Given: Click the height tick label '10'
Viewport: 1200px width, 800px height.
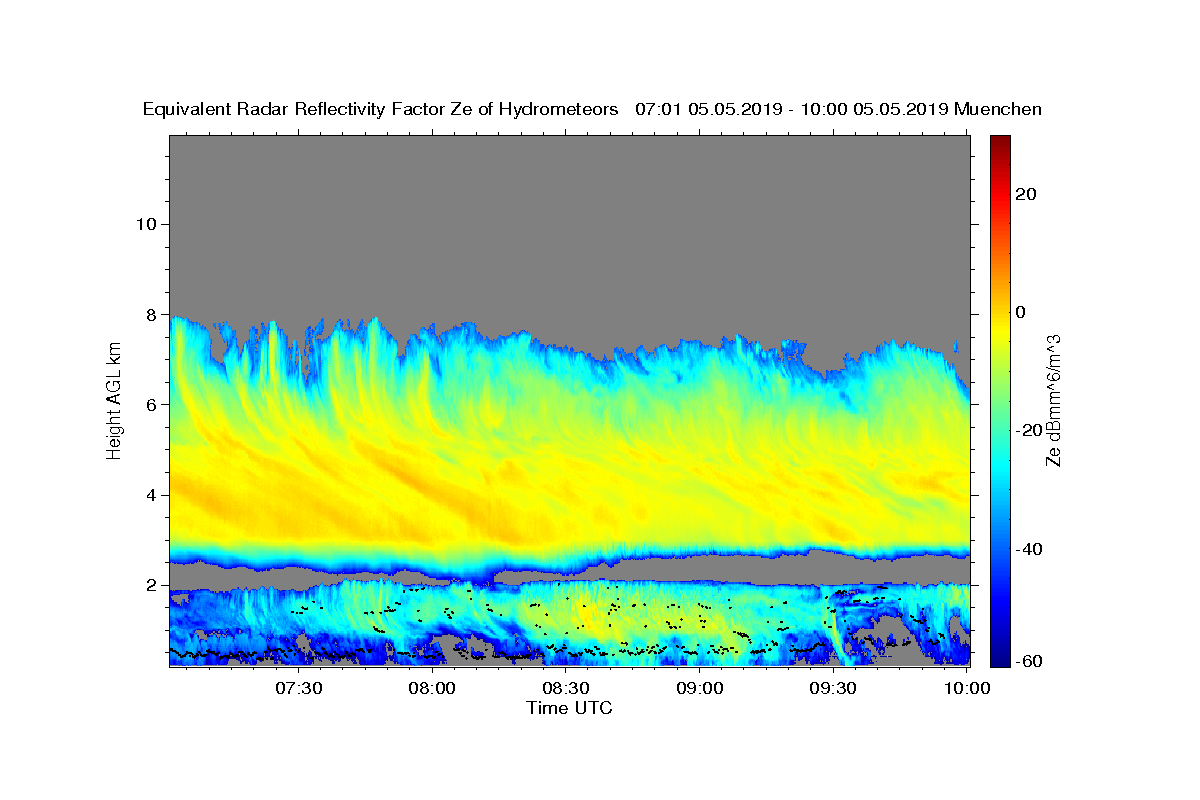Looking at the screenshot, I should 145,224.
